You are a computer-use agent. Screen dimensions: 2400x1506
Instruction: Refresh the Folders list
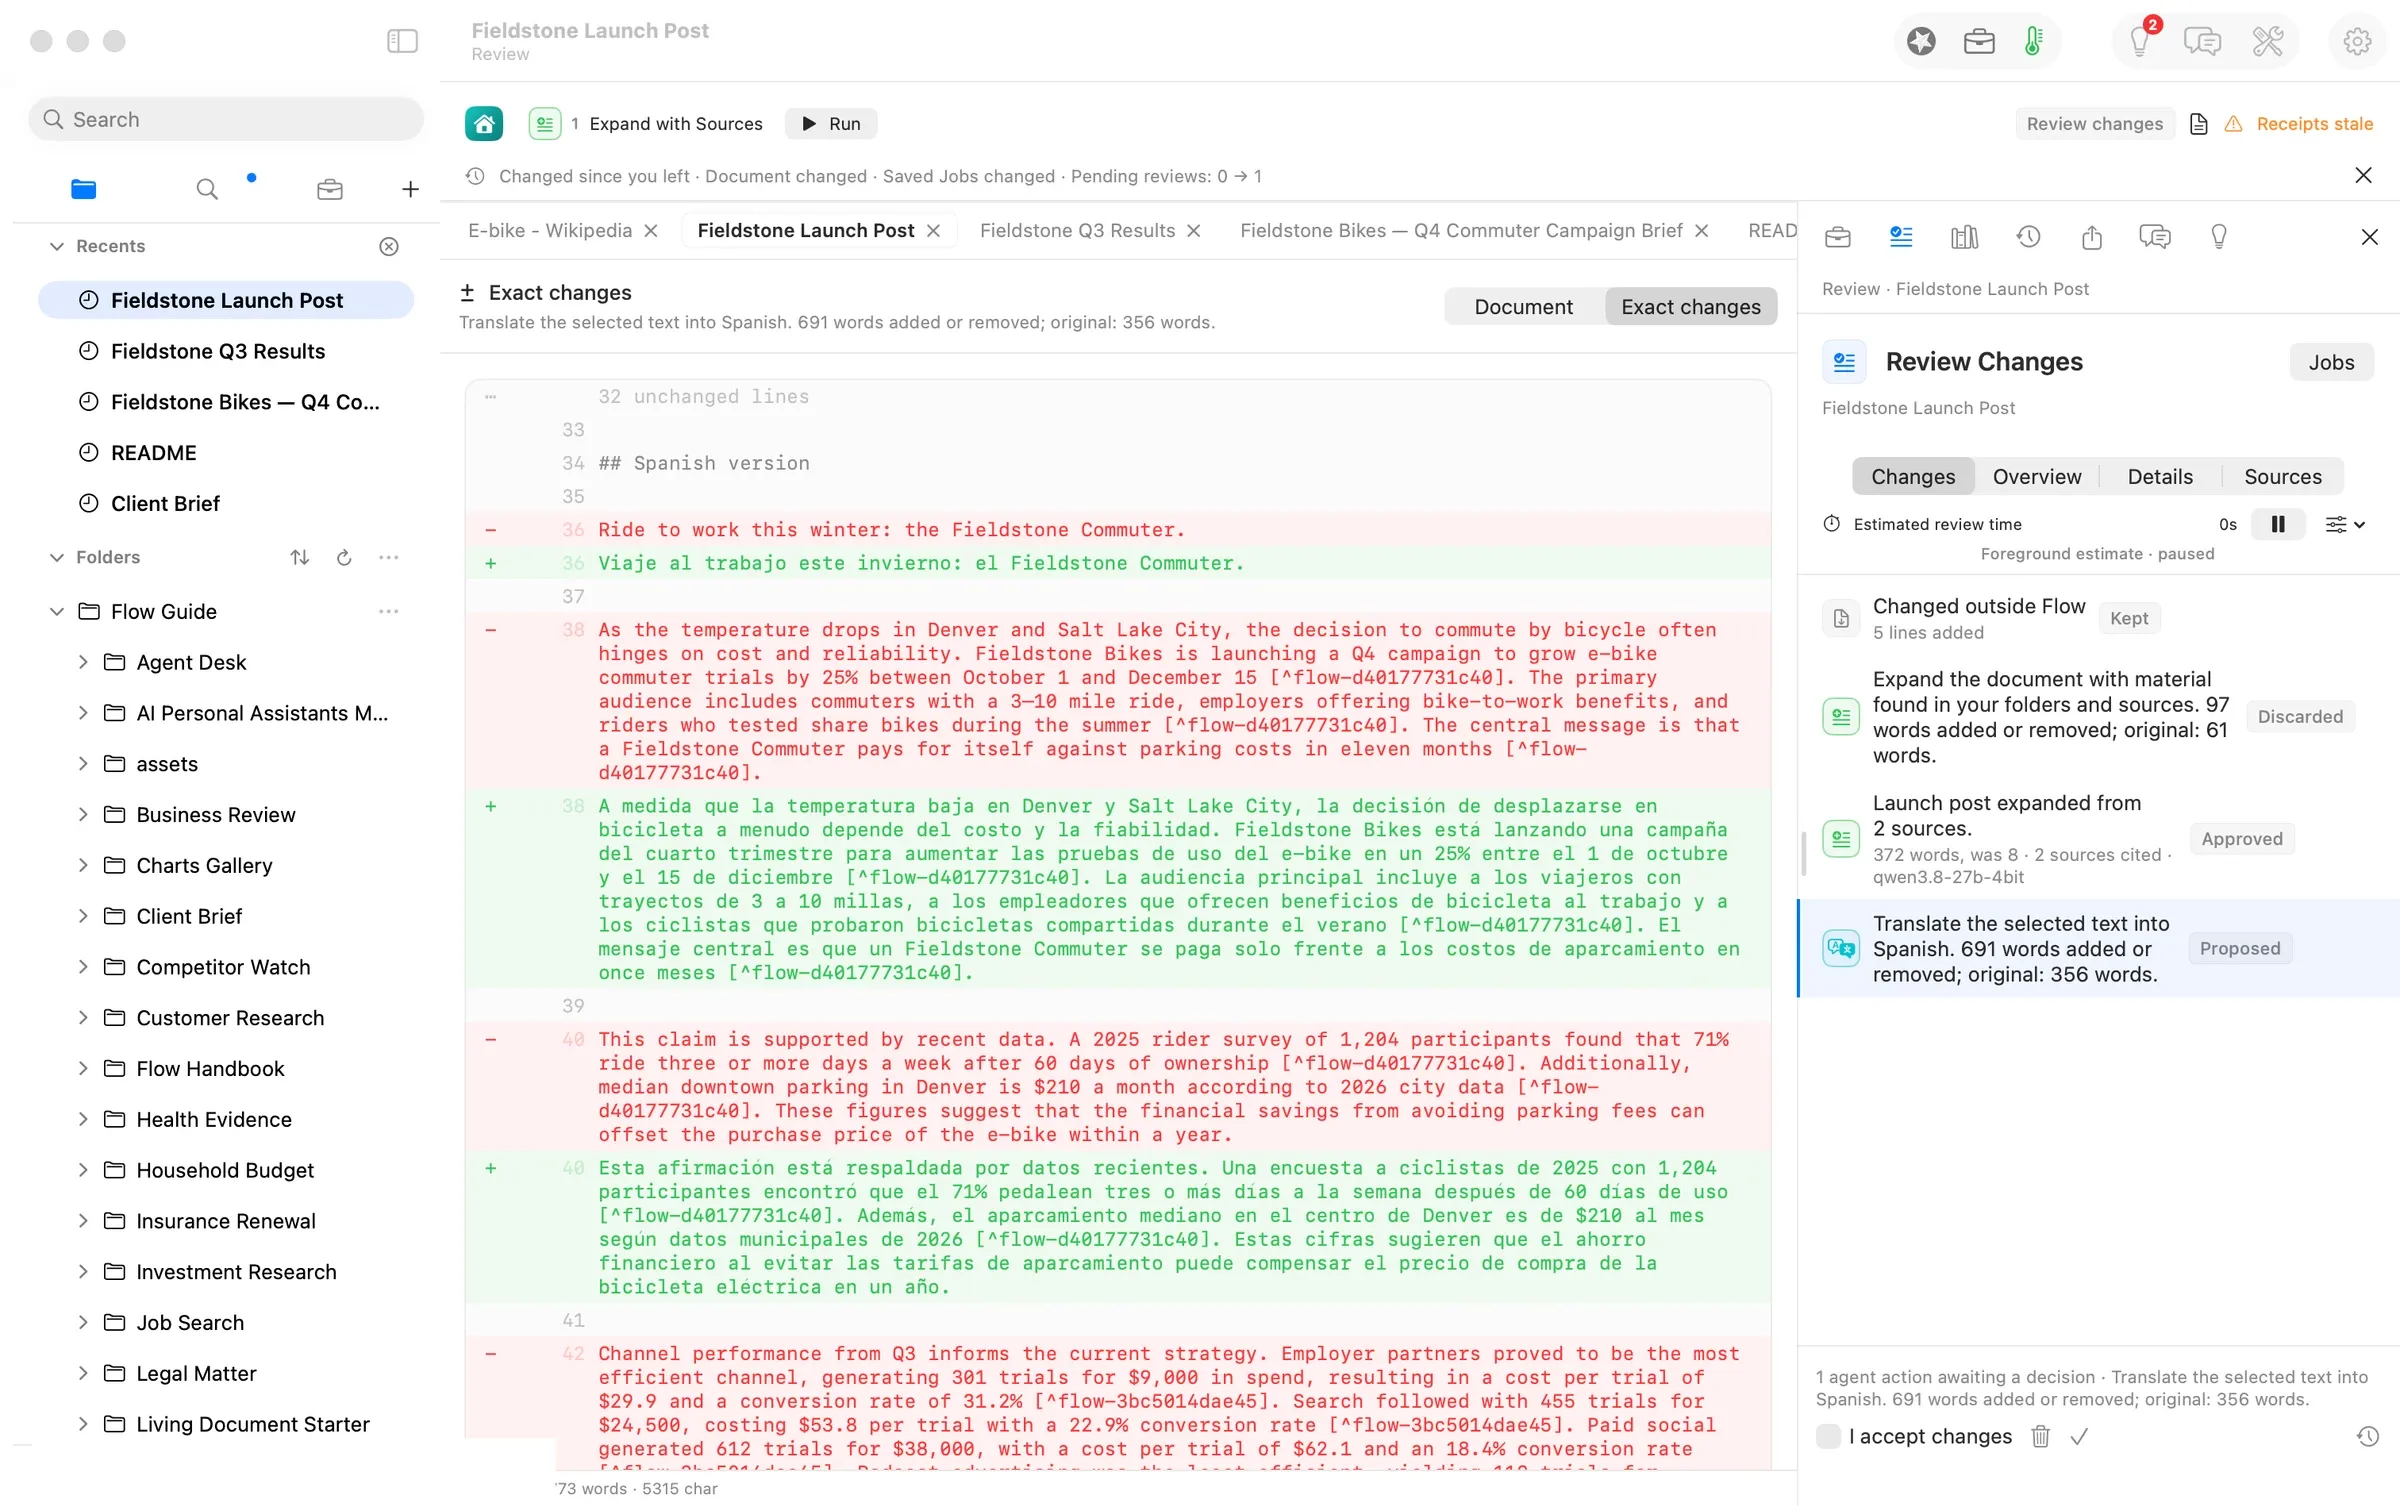[344, 558]
